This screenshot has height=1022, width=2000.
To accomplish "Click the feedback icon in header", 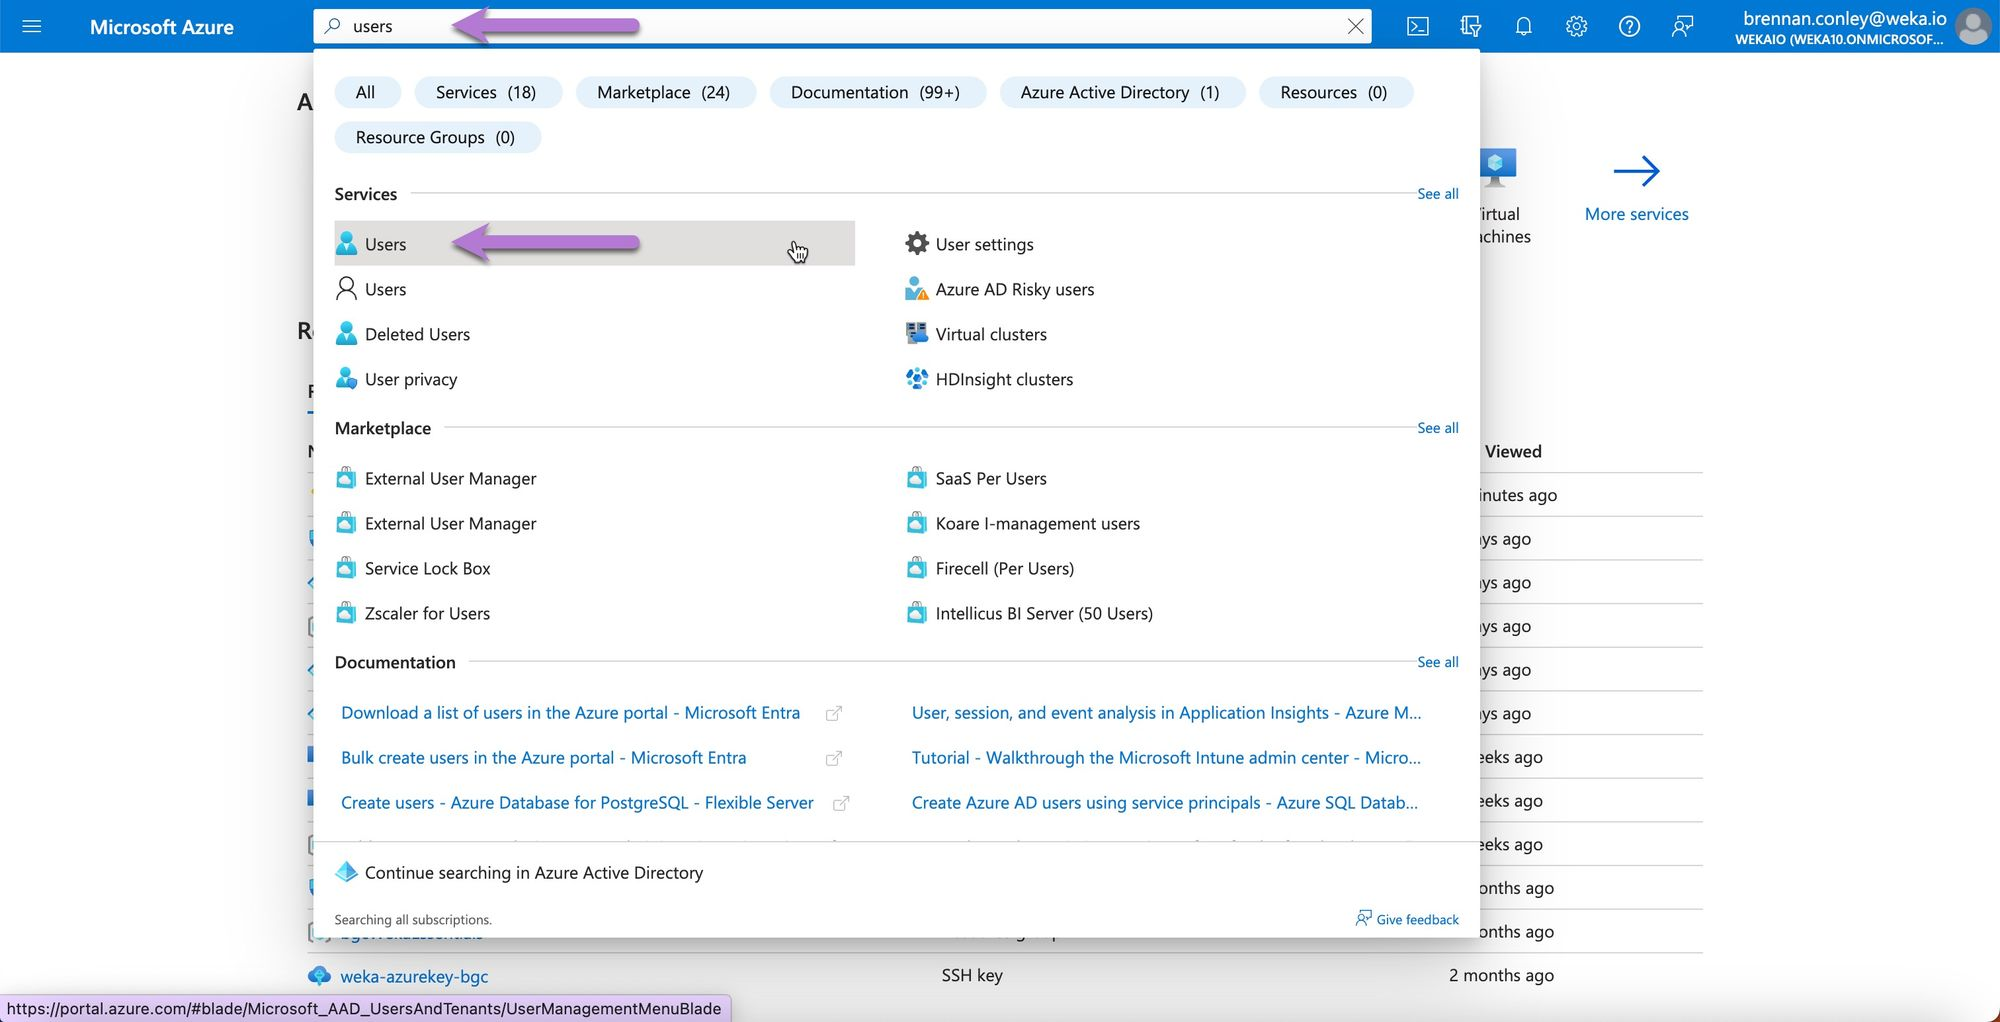I will point(1682,26).
